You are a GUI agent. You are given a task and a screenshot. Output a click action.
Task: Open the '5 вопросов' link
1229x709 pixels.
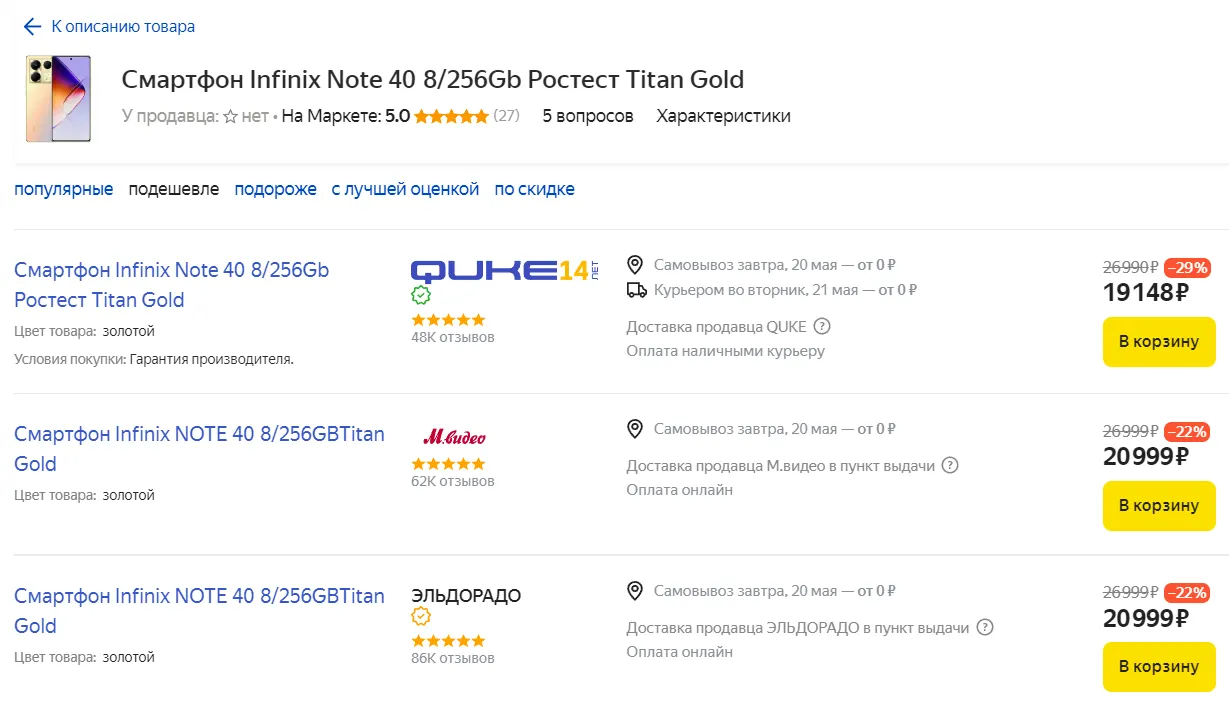coord(588,116)
